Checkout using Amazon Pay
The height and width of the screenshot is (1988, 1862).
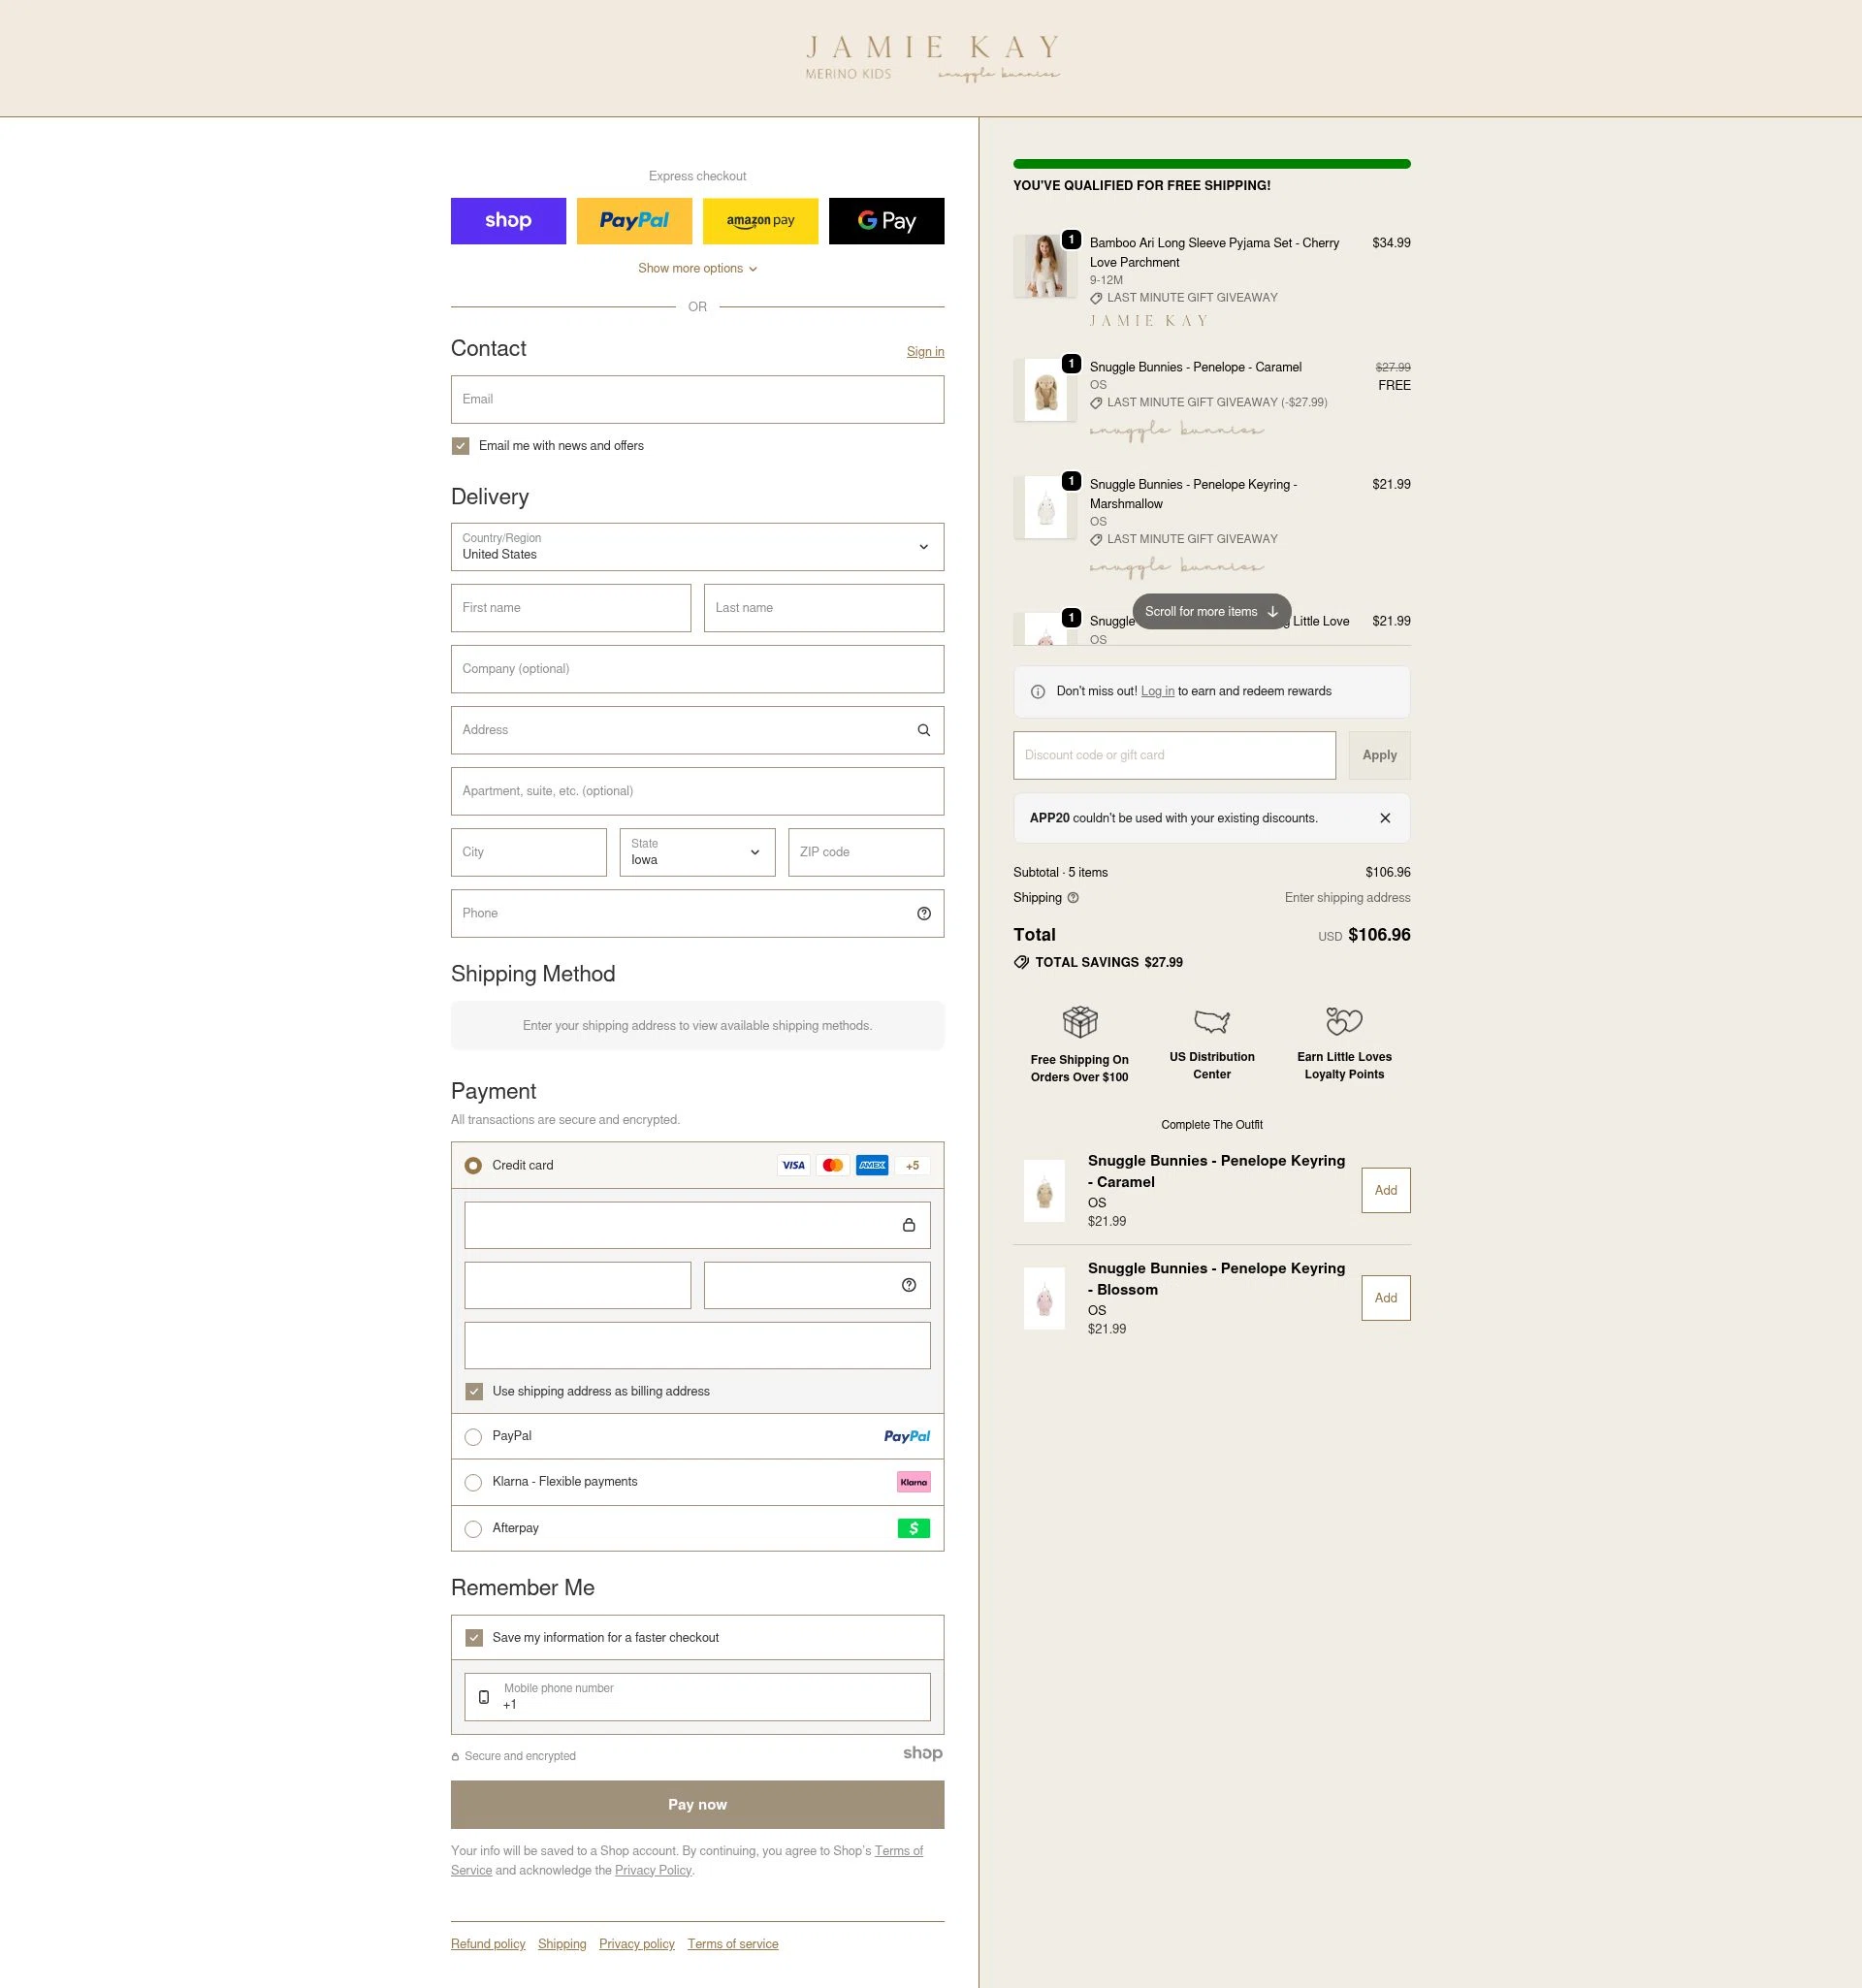[x=760, y=220]
